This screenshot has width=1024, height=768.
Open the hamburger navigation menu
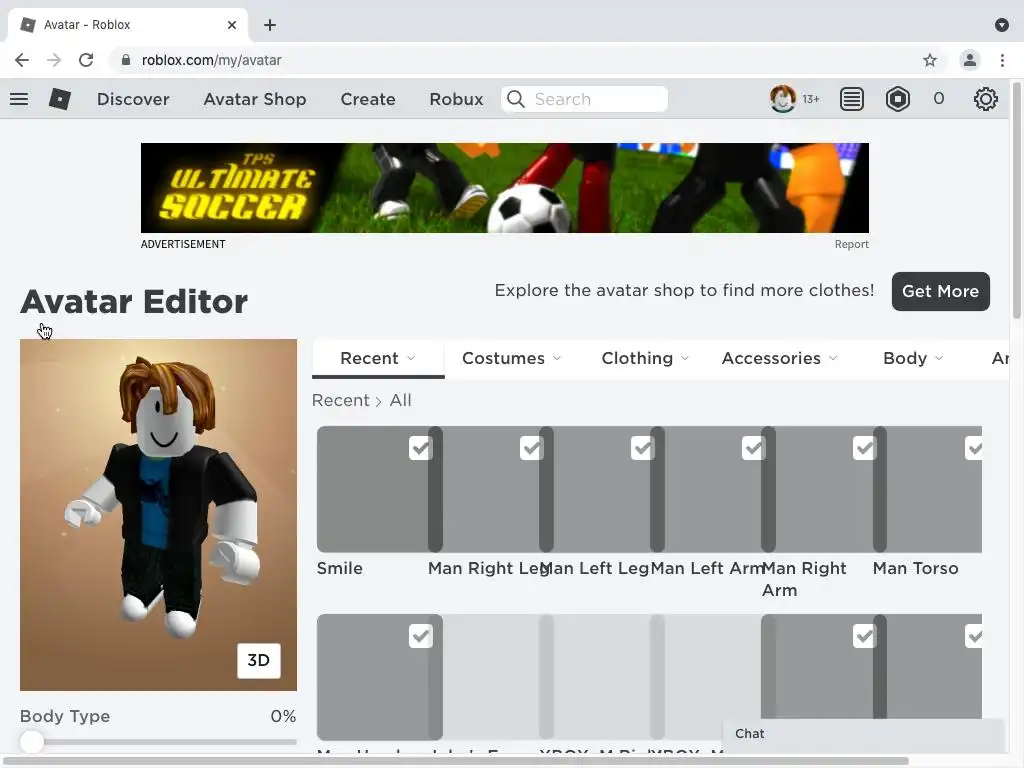[x=19, y=99]
